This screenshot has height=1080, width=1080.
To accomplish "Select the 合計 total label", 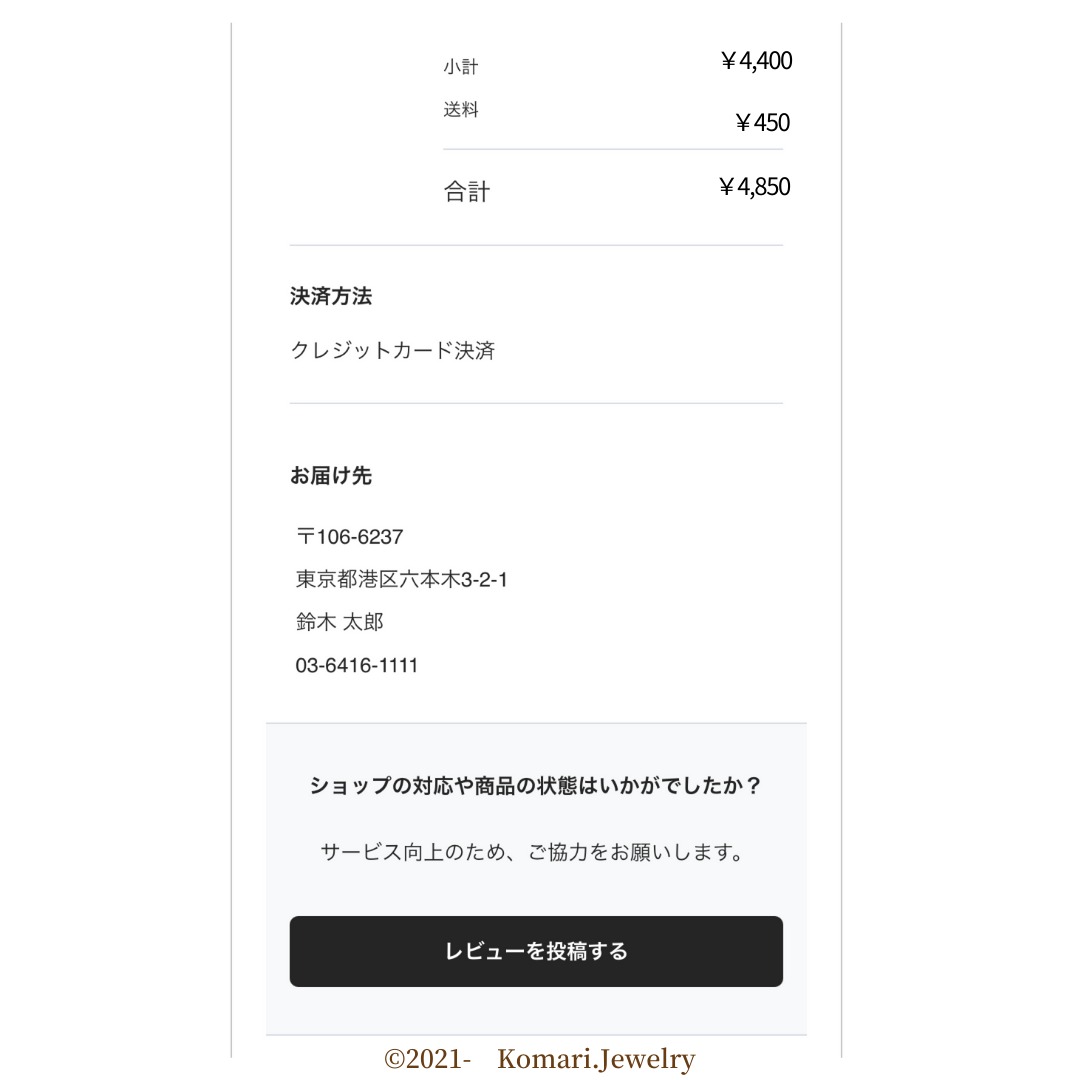I will pyautogui.click(x=467, y=192).
